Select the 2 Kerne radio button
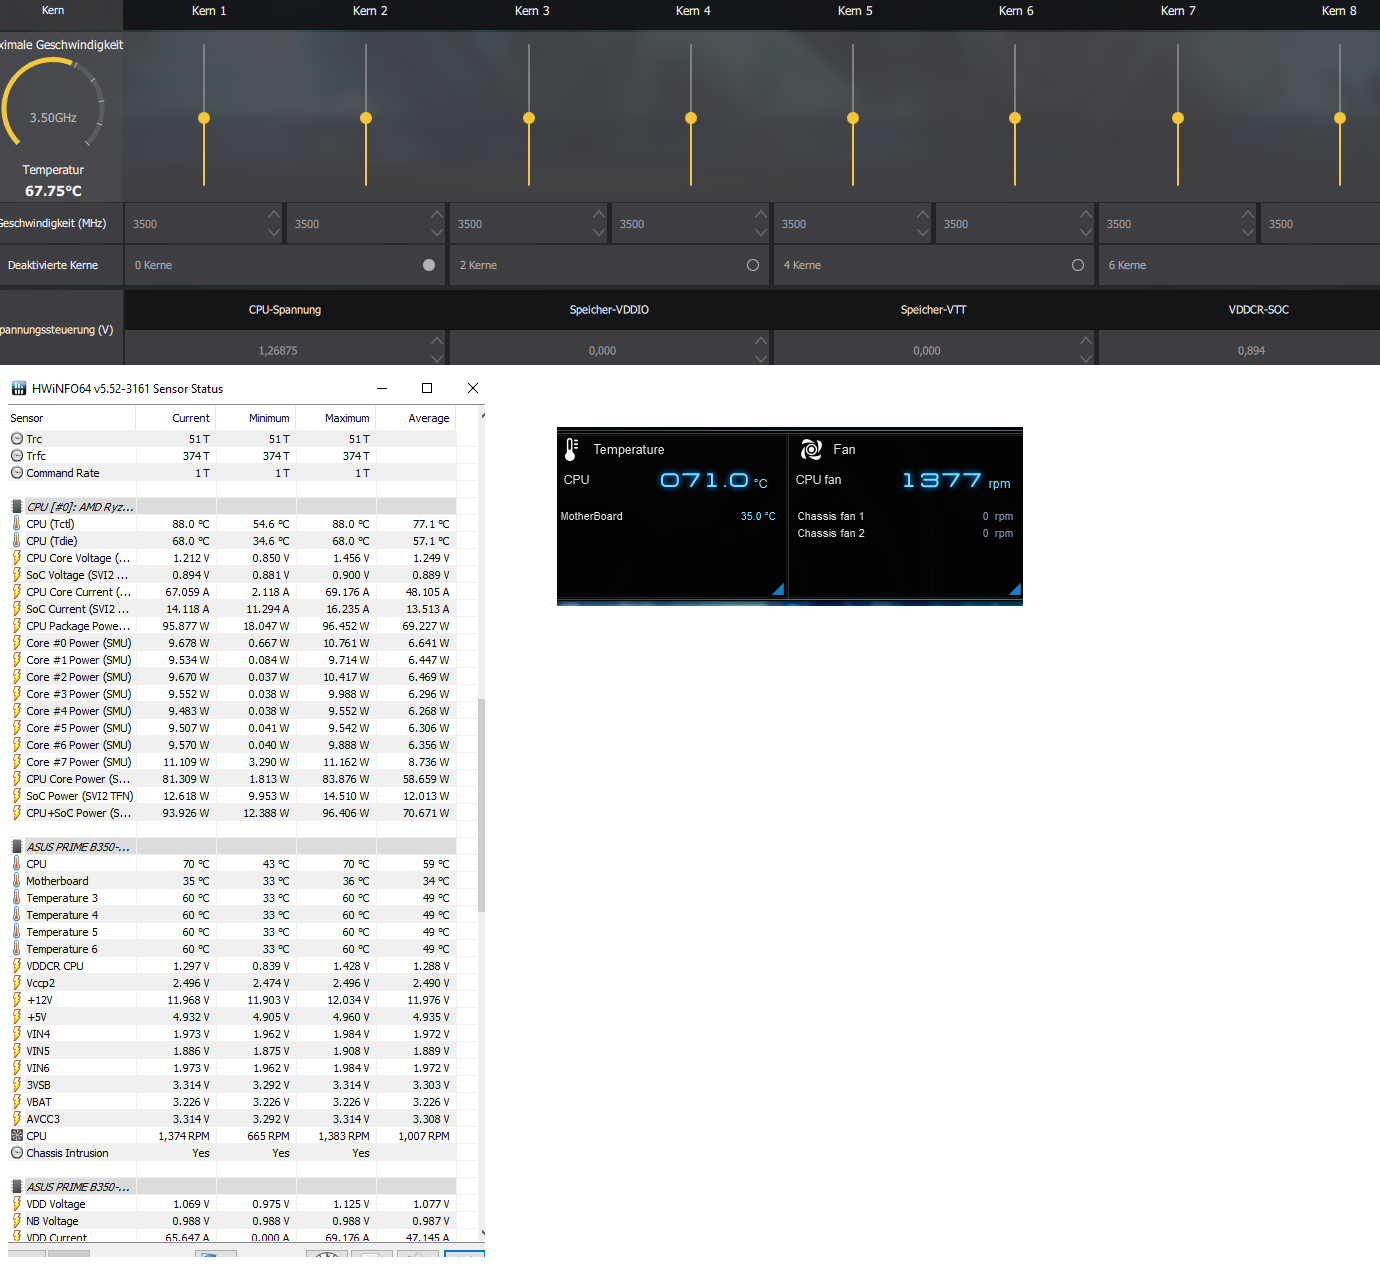The width and height of the screenshot is (1380, 1272). pos(753,265)
